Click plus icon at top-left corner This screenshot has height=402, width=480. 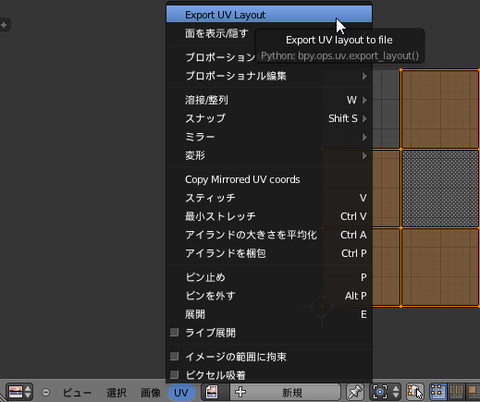[x=4, y=25]
